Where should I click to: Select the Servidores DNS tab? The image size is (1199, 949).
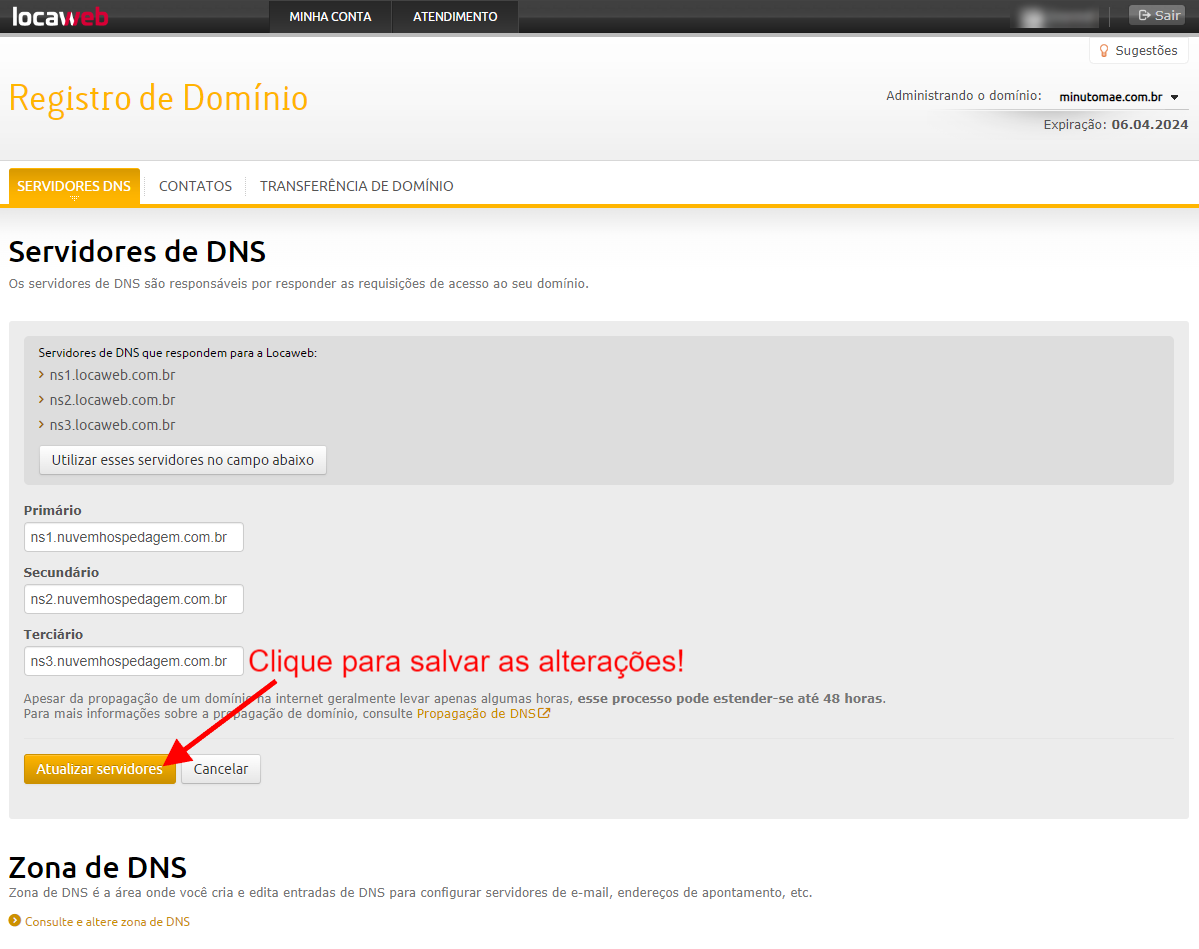[x=74, y=187]
